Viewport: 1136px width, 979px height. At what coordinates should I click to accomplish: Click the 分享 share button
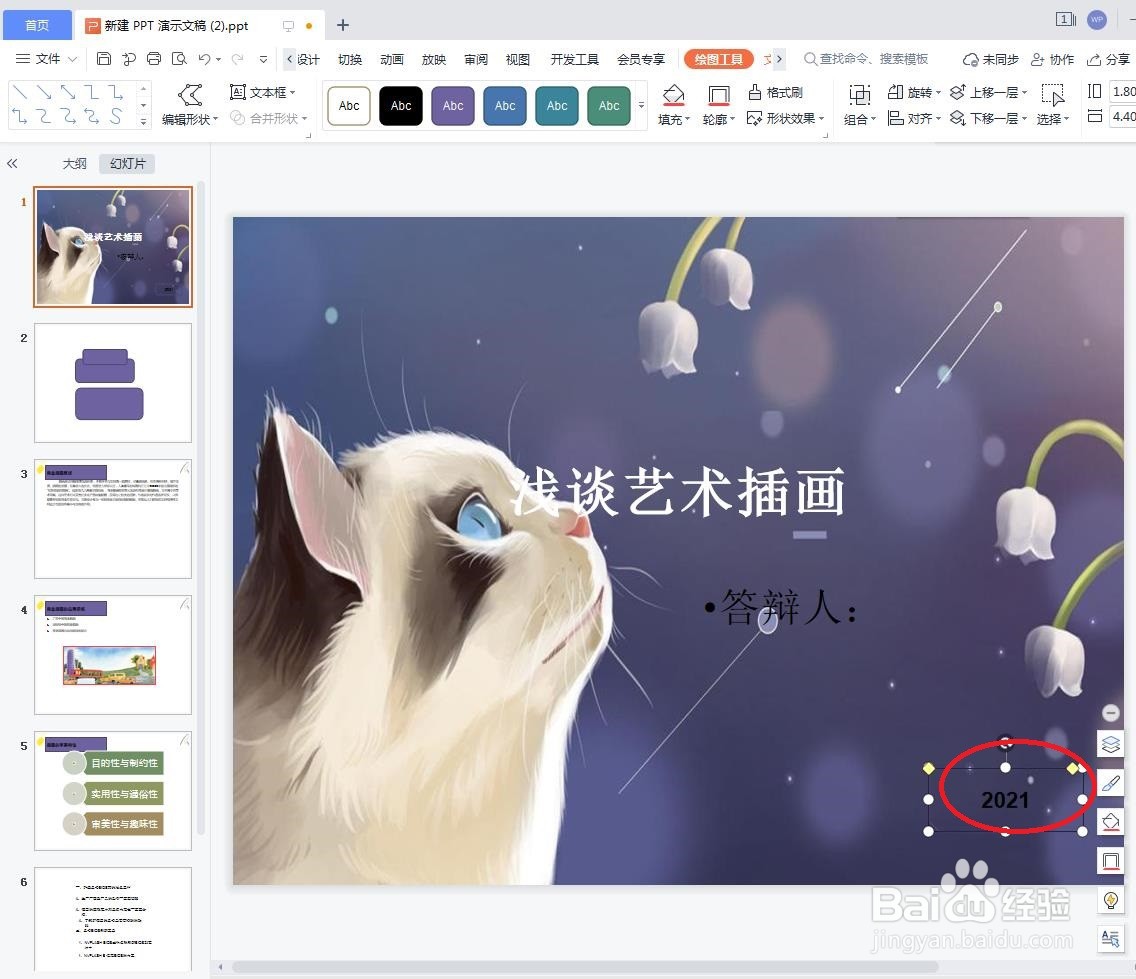tap(1108, 59)
